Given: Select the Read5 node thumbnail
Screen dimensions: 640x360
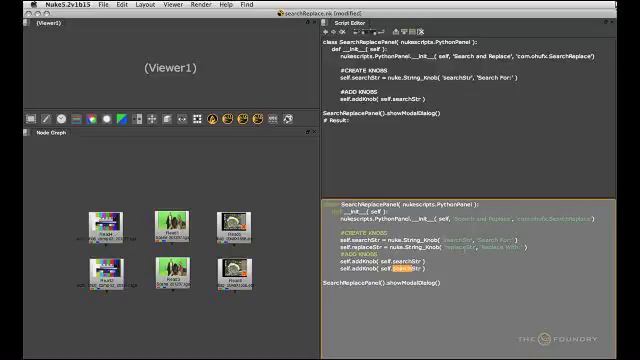Looking at the screenshot, I should coord(234,227).
